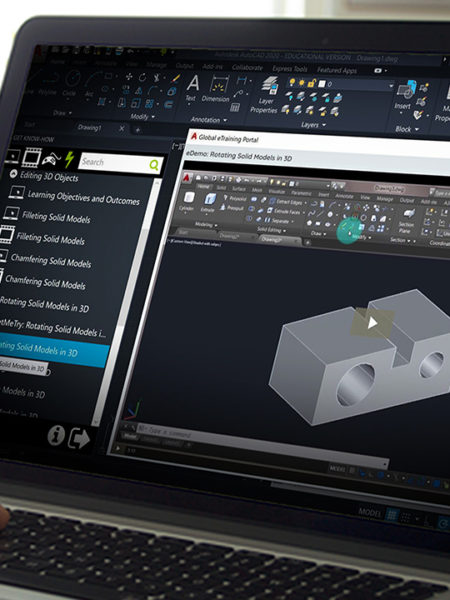Toggle the layer freeze sun icon
This screenshot has height=600, width=450.
point(302,82)
